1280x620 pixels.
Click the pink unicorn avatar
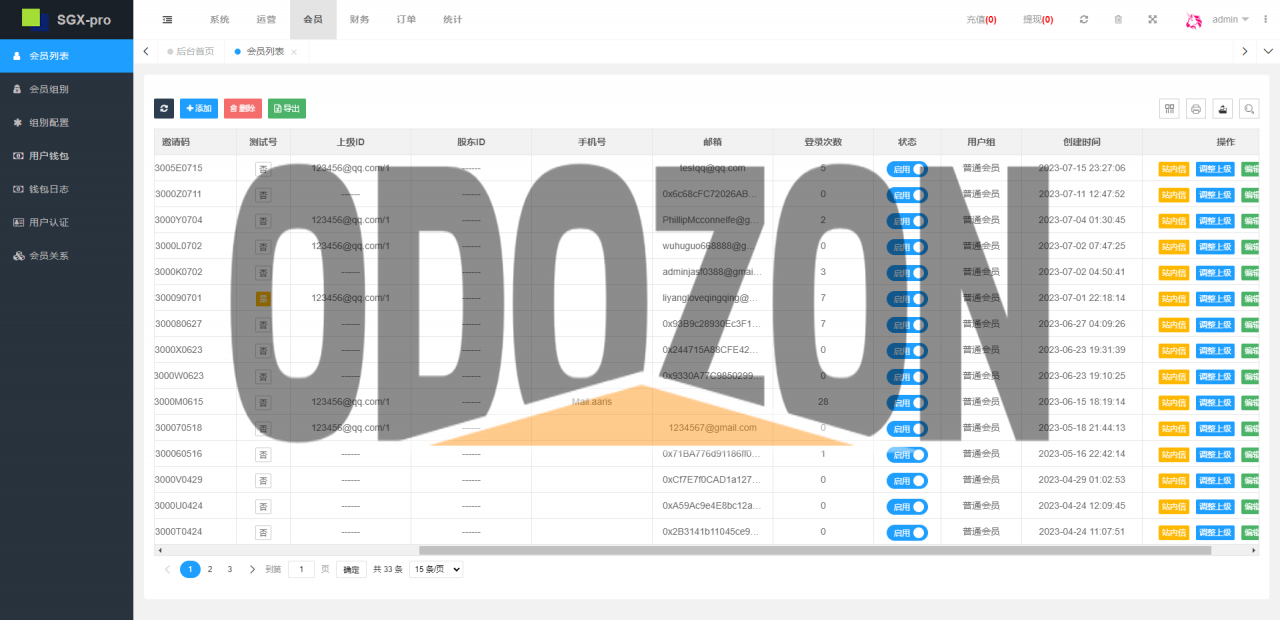(1193, 20)
